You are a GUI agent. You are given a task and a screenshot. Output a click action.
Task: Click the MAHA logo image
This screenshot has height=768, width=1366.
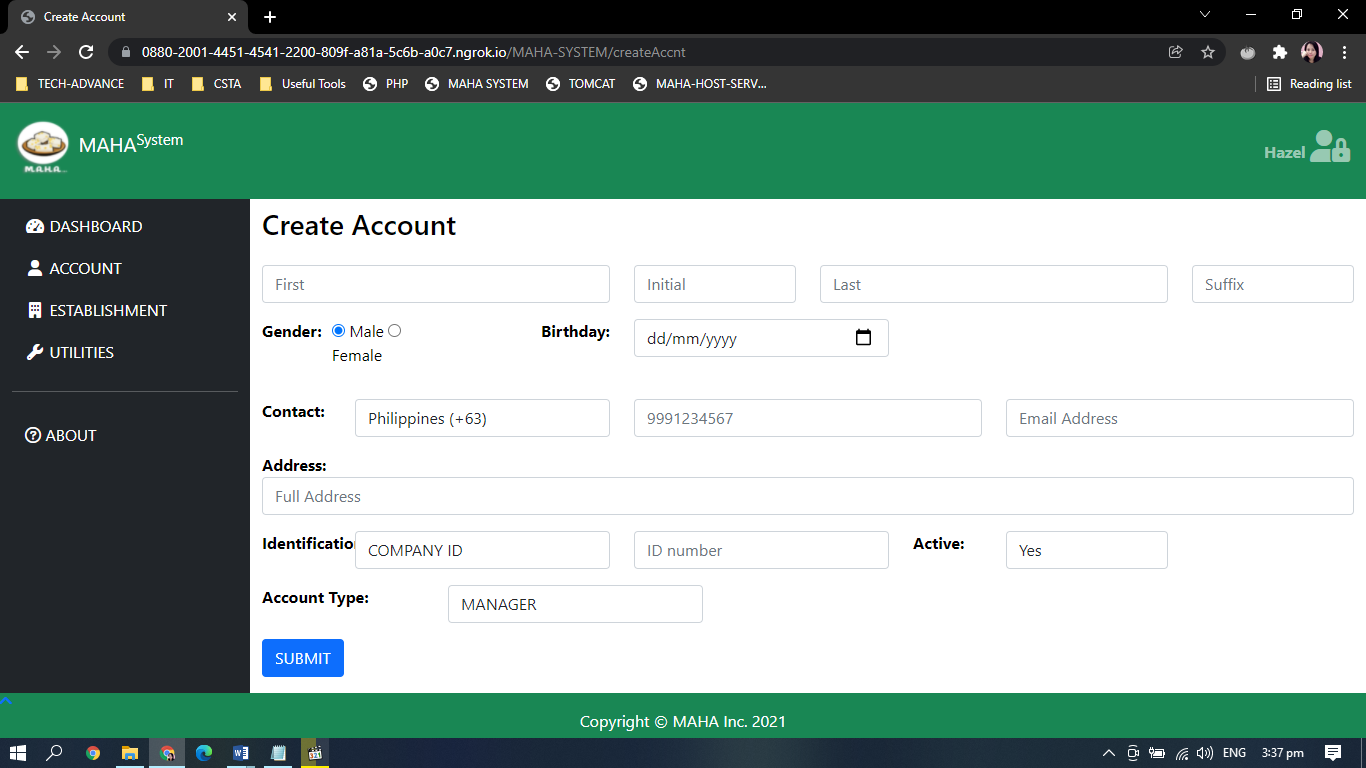pyautogui.click(x=43, y=148)
